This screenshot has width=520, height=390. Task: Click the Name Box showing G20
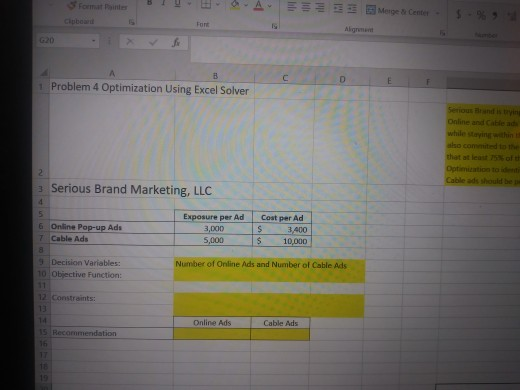[64, 41]
